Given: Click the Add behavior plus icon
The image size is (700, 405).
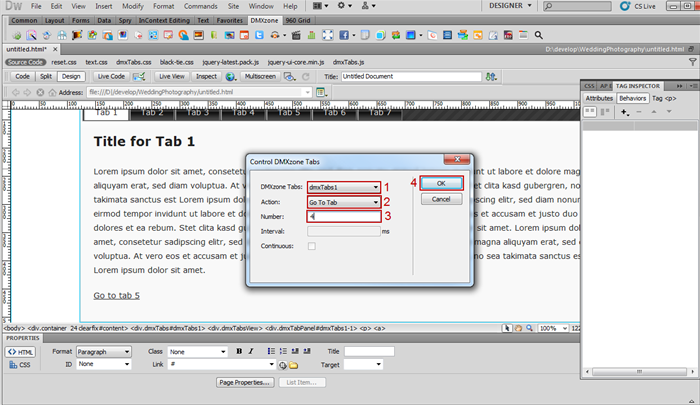Looking at the screenshot, I should click(625, 112).
